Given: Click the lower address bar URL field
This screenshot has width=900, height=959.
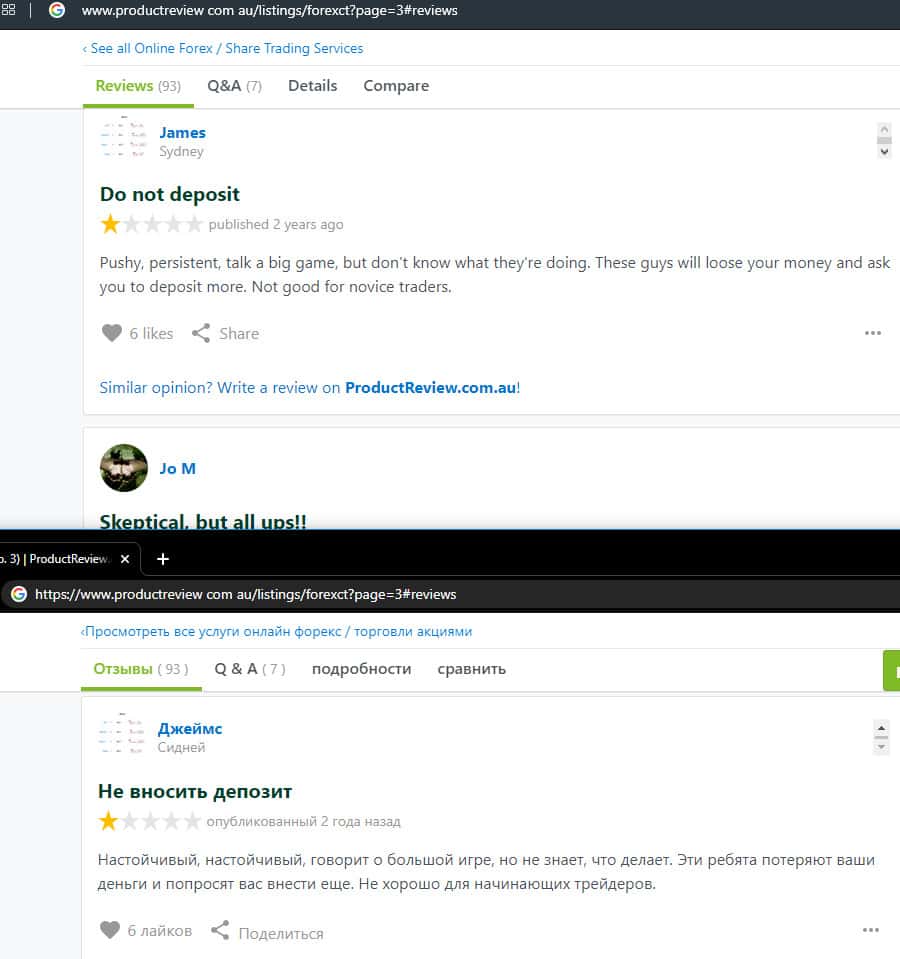Looking at the screenshot, I should [x=245, y=594].
